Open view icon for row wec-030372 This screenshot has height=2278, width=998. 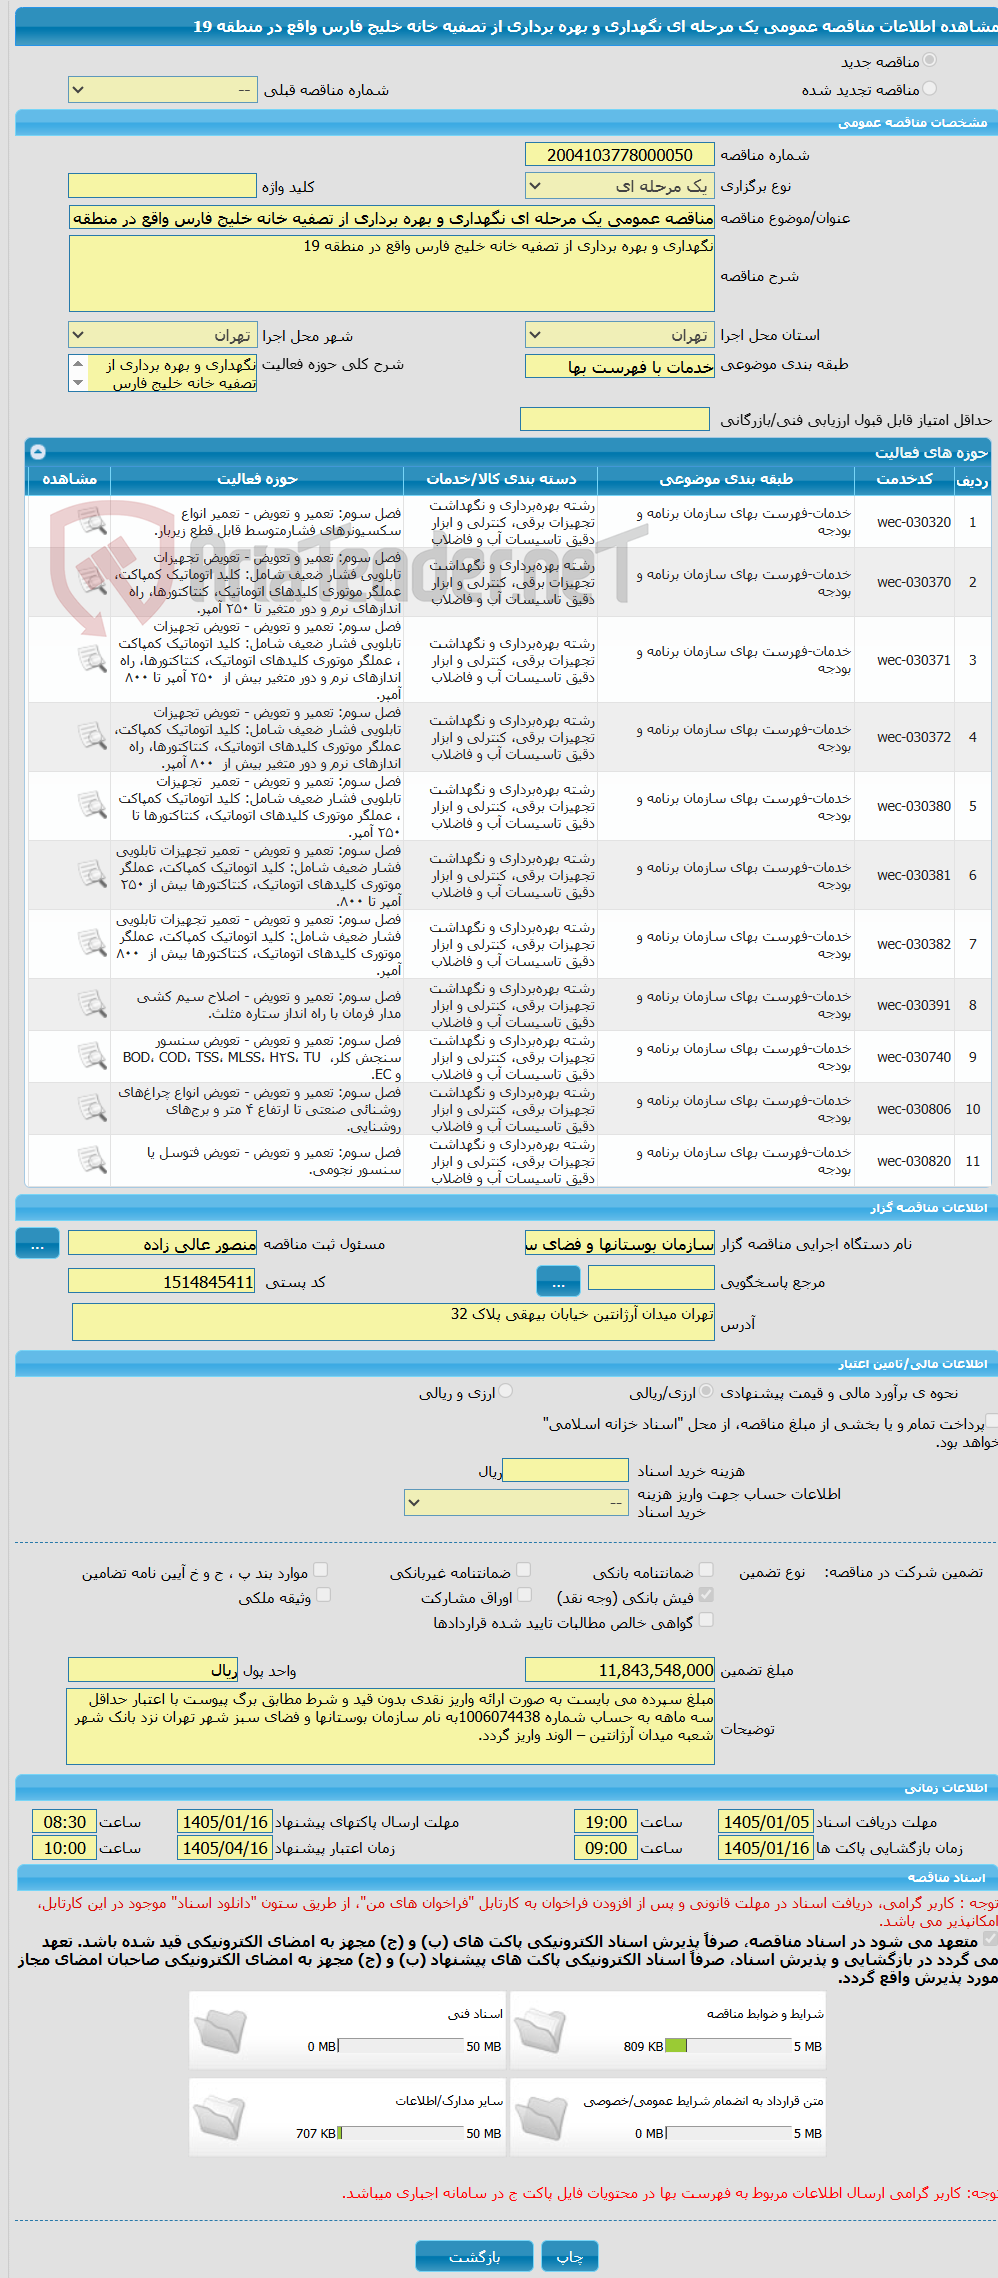92,736
